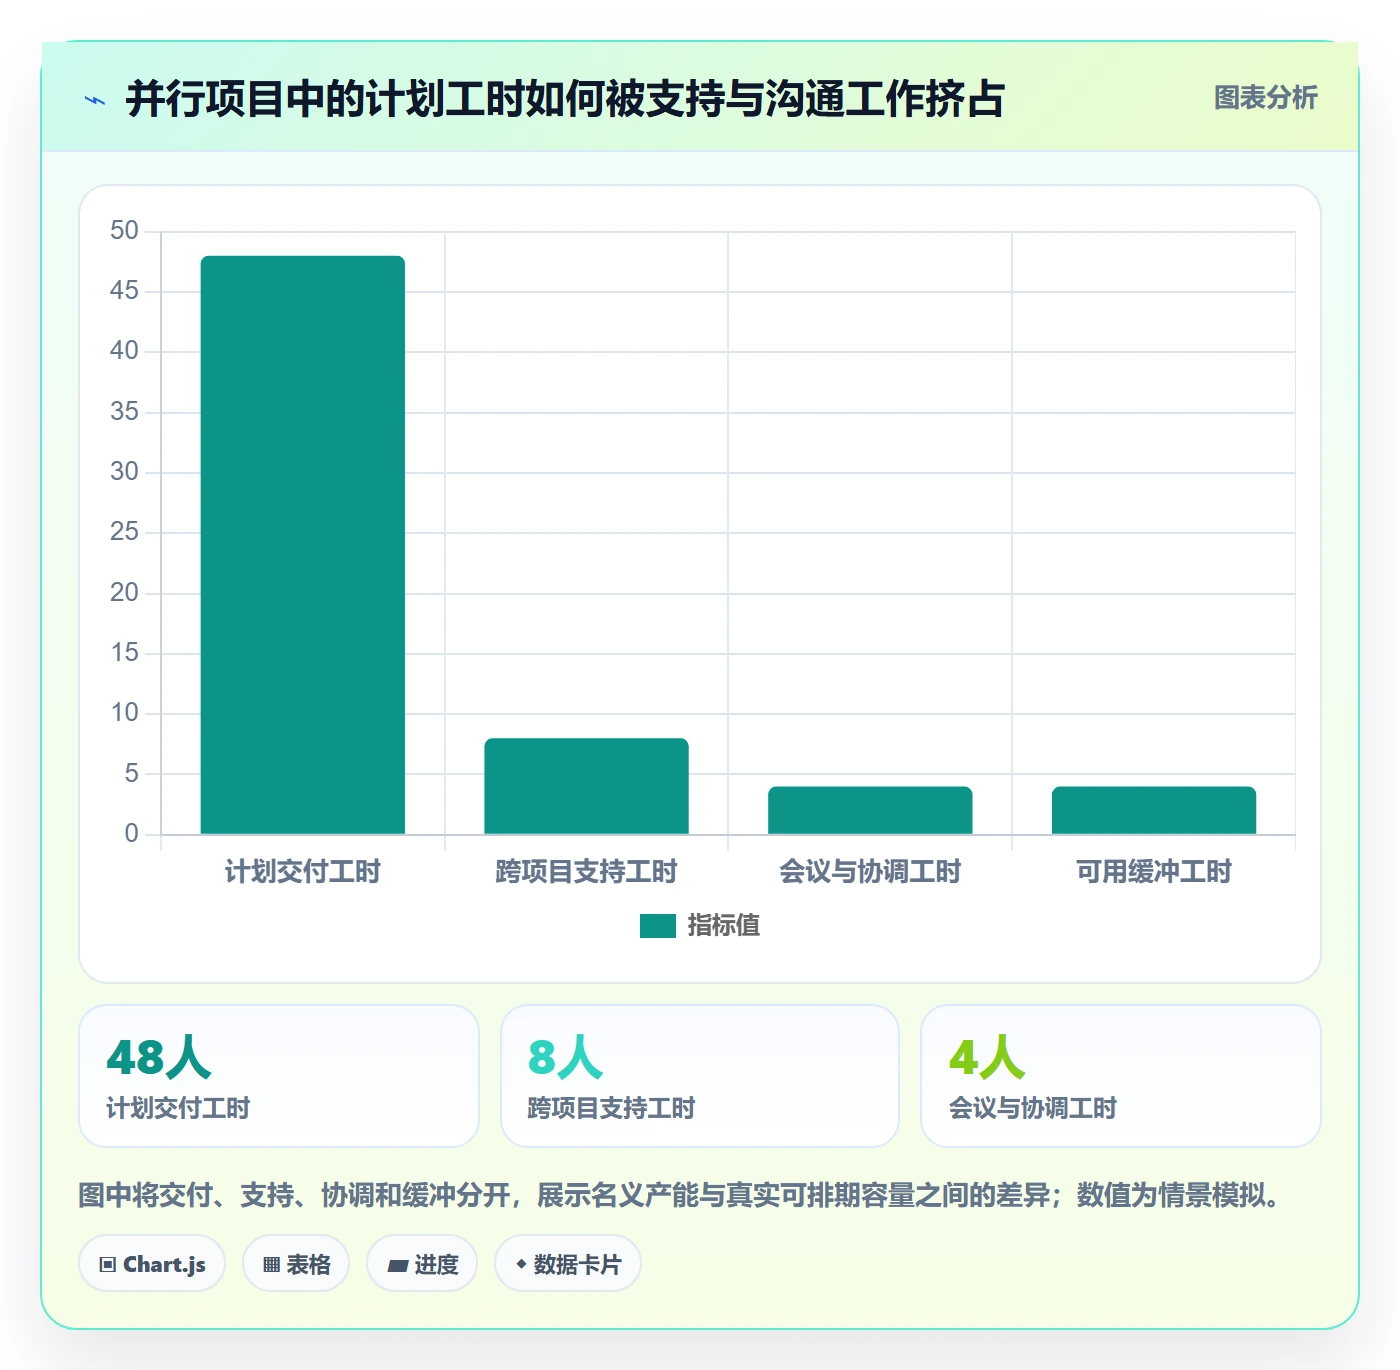Click the 表格 tag chip
1400x1370 pixels.
[296, 1264]
